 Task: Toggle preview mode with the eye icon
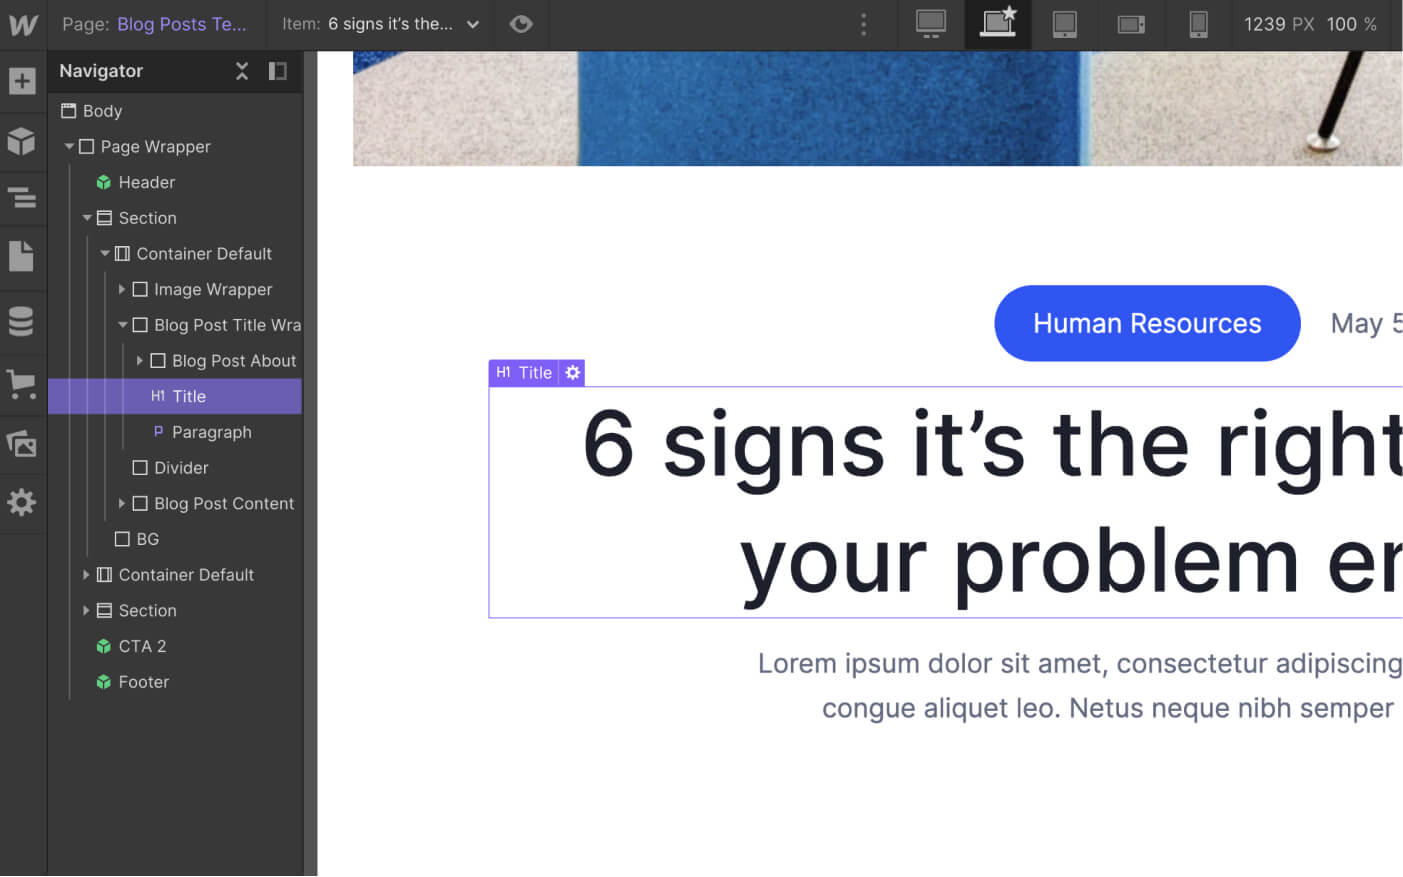(x=521, y=25)
